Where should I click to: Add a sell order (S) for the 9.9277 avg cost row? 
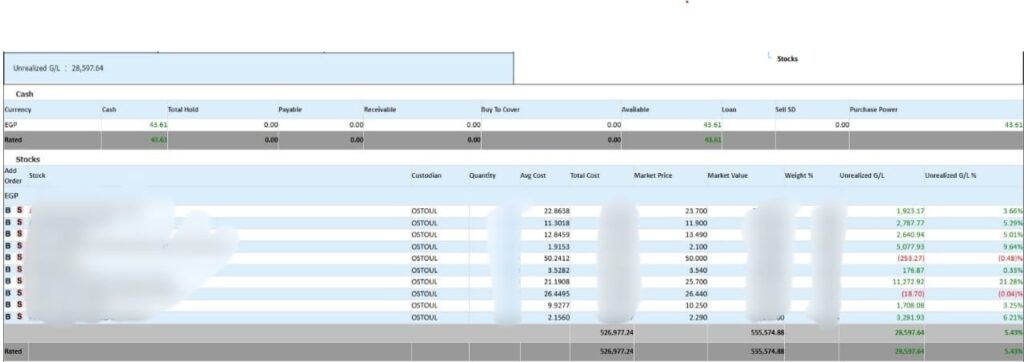[19, 304]
